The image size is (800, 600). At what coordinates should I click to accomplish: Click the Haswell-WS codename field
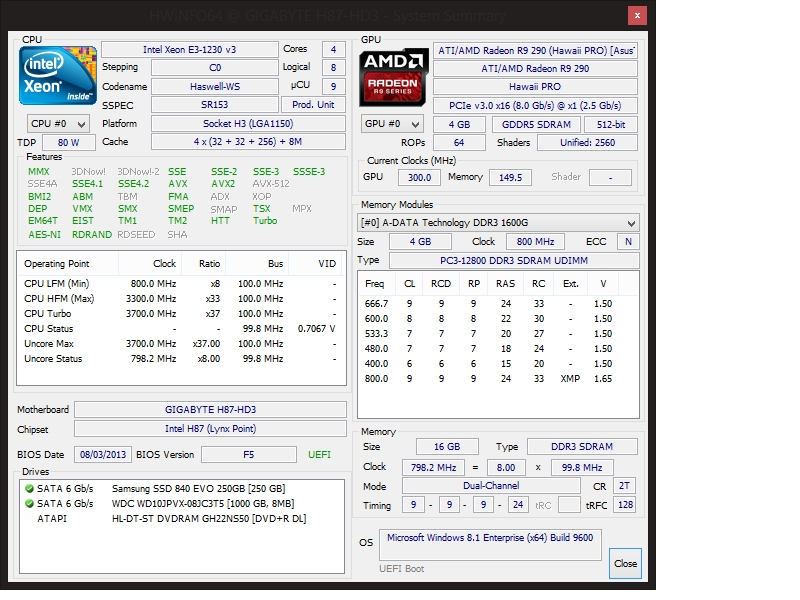pos(215,87)
